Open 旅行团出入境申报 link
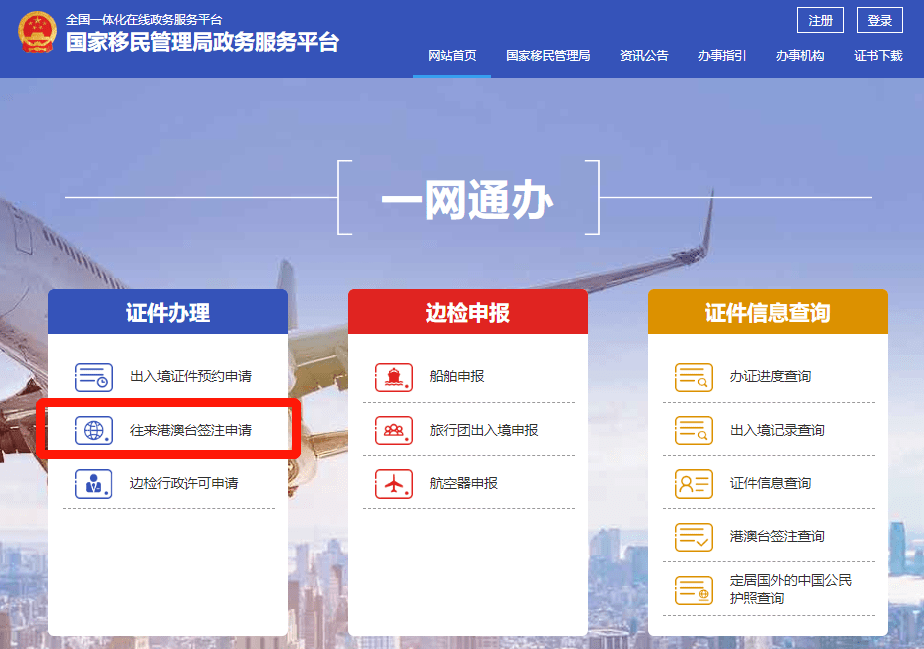This screenshot has width=924, height=649. tap(484, 430)
